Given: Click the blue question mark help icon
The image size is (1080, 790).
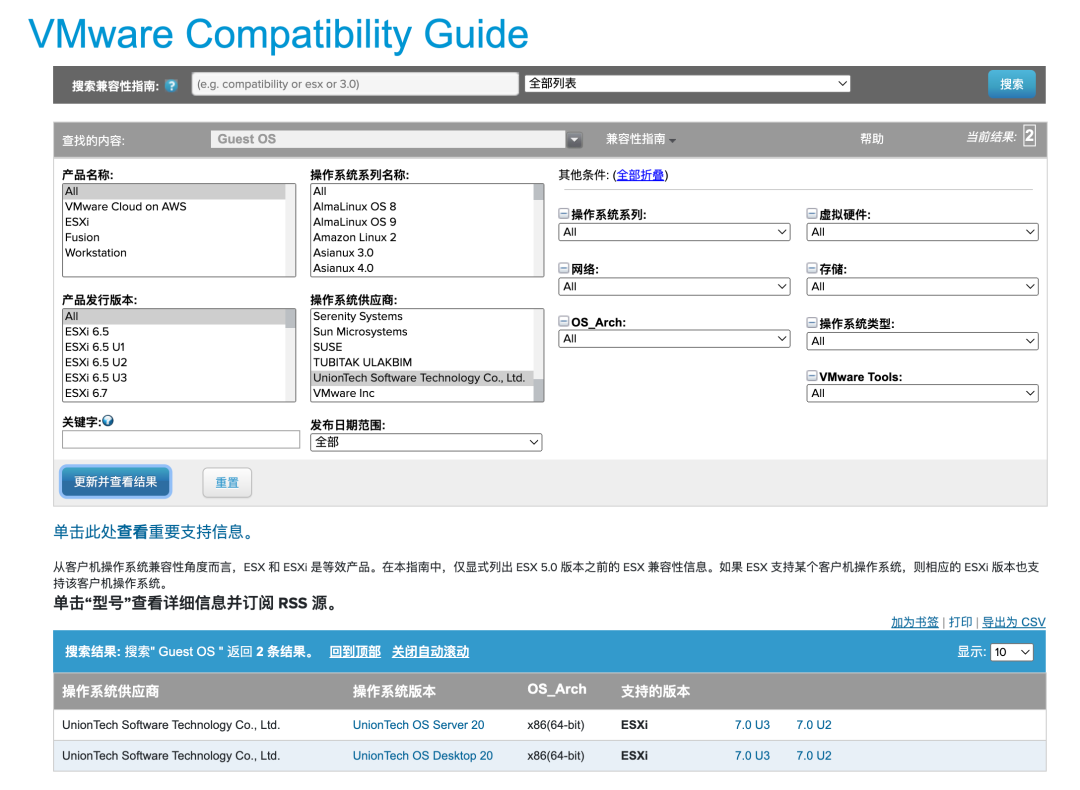Looking at the screenshot, I should click(172, 85).
